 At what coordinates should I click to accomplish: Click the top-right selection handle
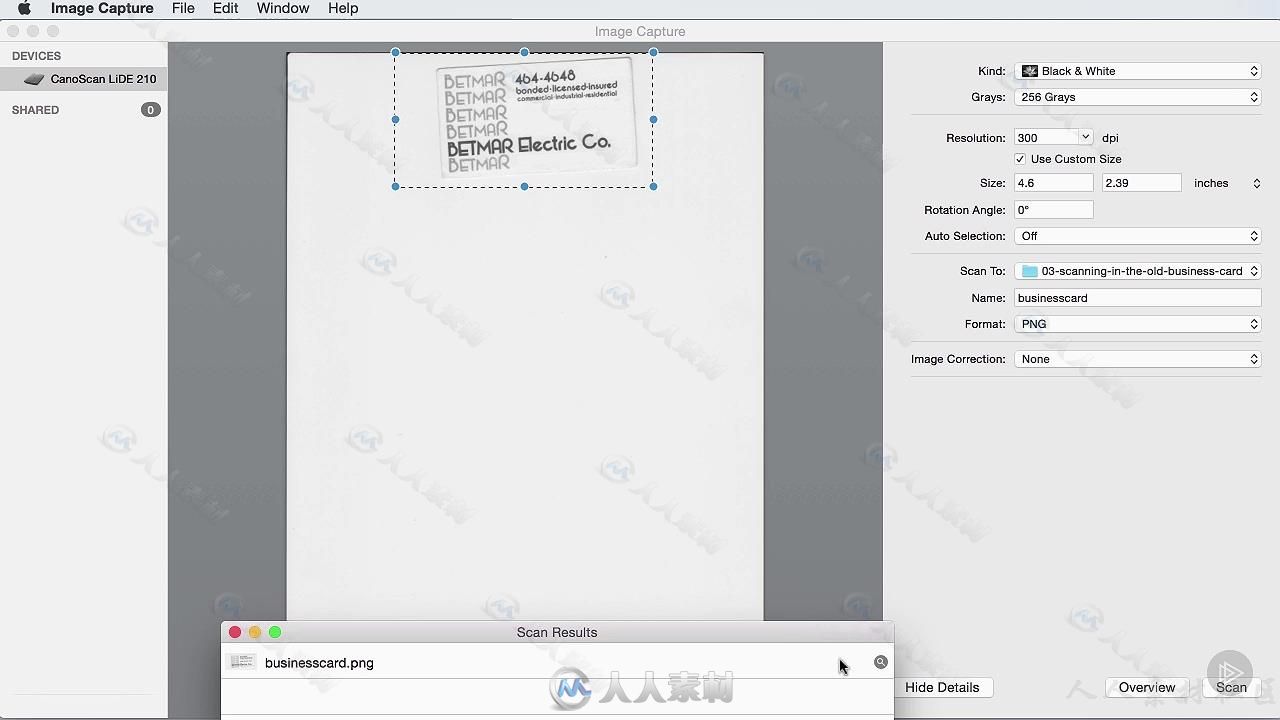654,52
